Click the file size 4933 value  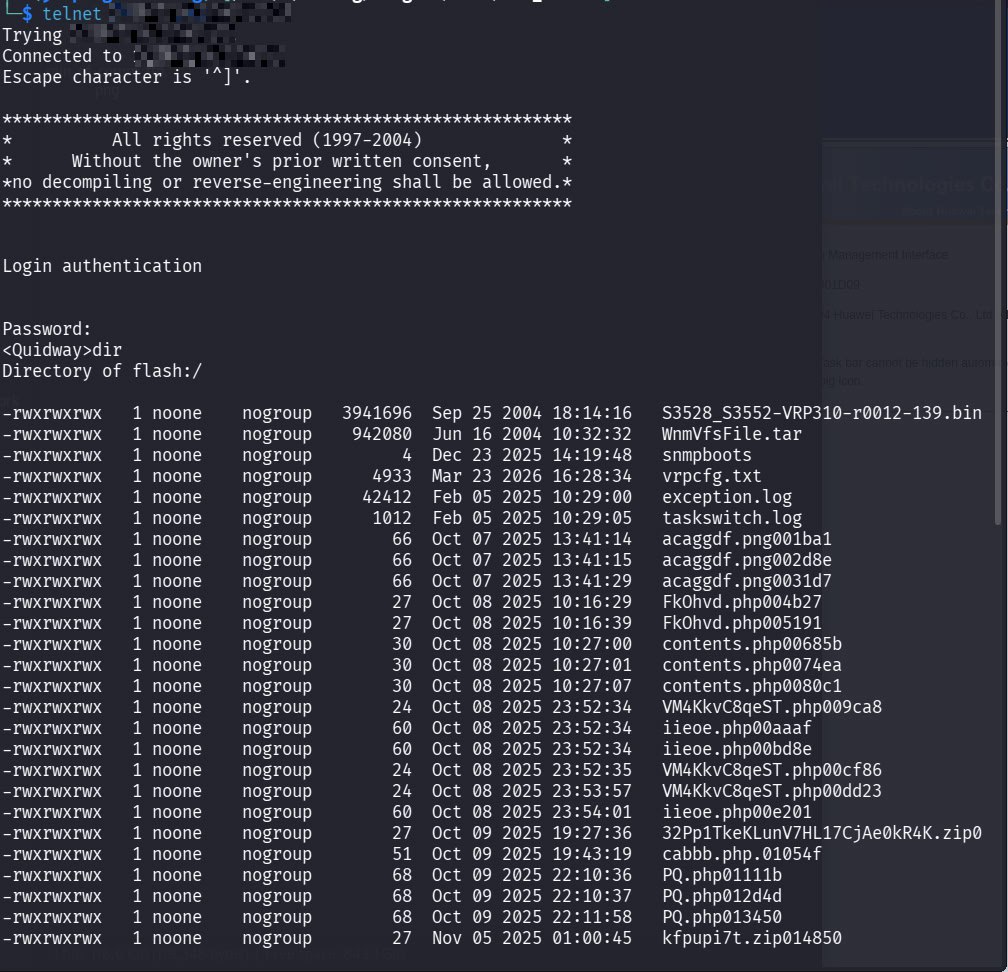pyautogui.click(x=392, y=476)
